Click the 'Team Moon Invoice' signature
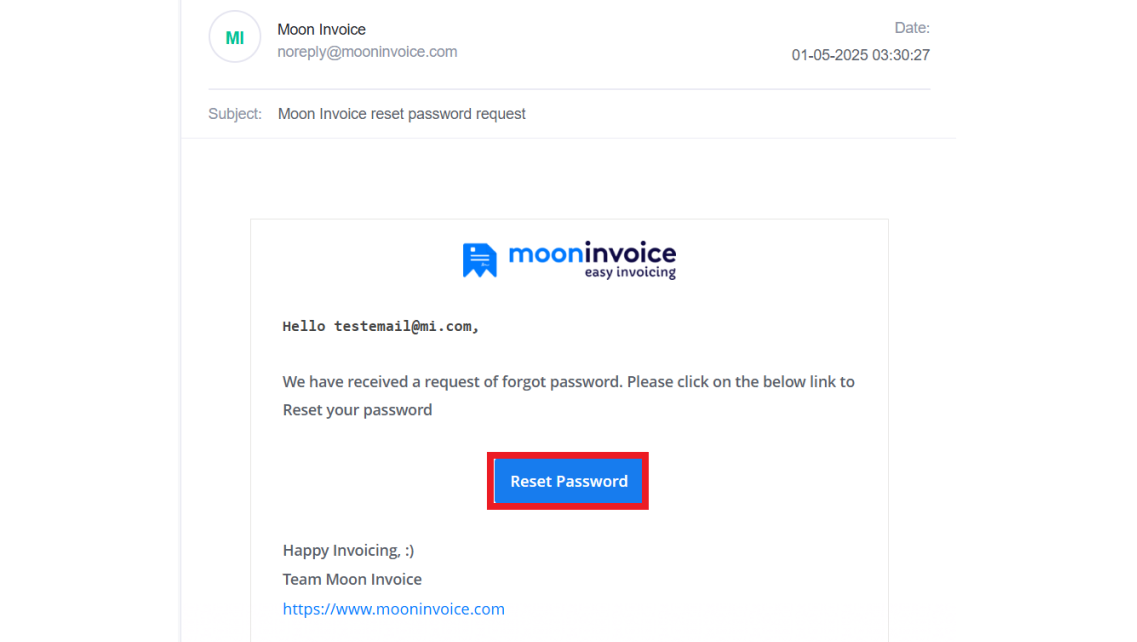1137x642 pixels. pos(352,580)
